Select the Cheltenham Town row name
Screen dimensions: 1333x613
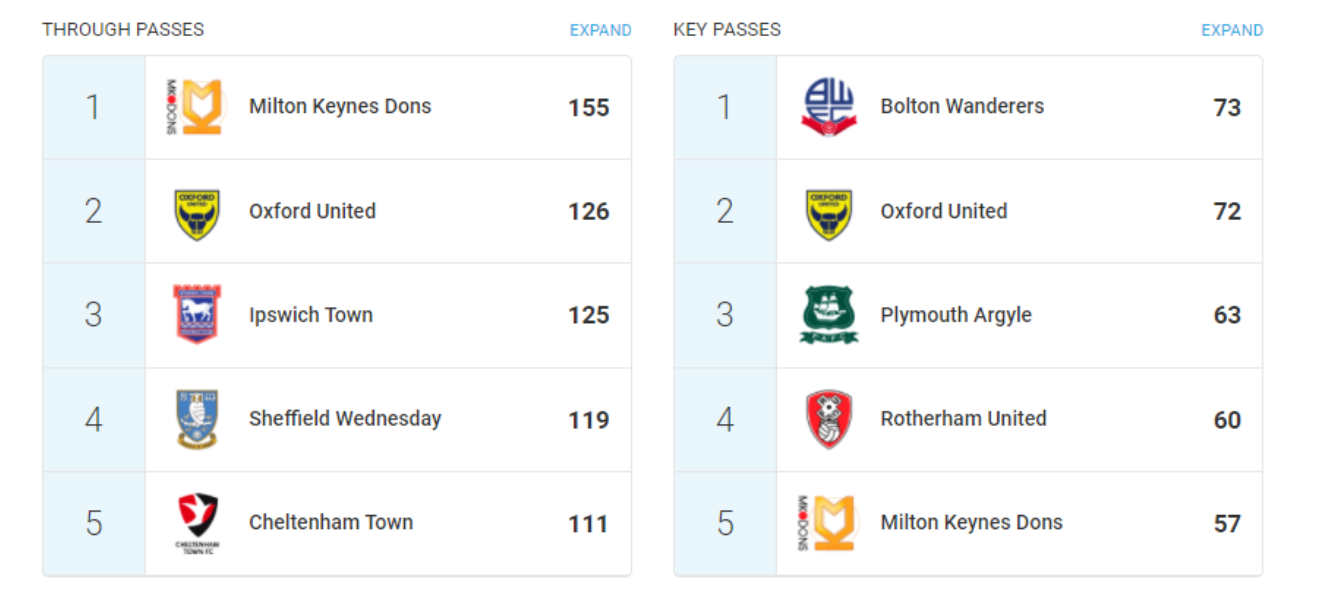[x=331, y=522]
